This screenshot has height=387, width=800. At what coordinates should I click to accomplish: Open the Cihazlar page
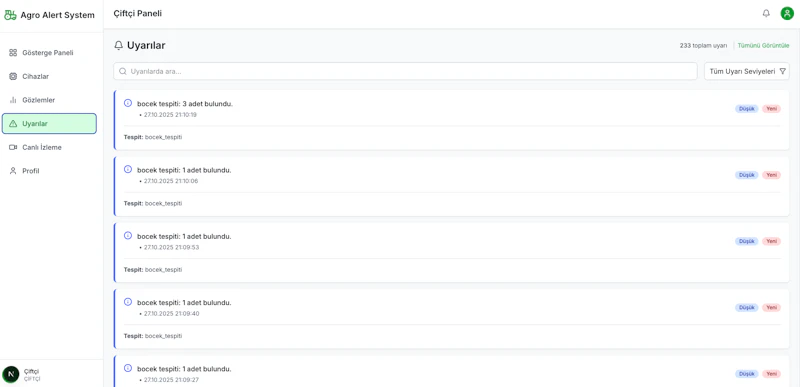point(49,76)
